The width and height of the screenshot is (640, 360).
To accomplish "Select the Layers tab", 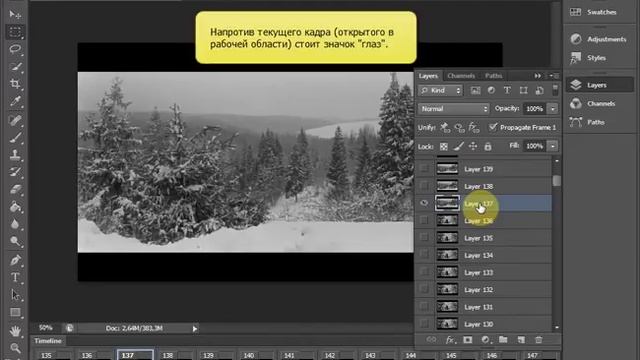I will tap(428, 76).
